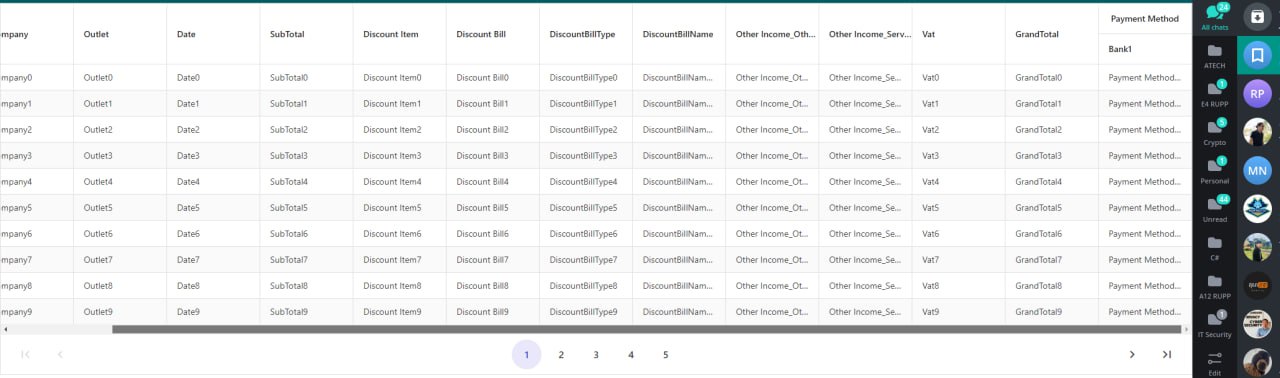The width and height of the screenshot is (1280, 378).
Task: Open the Unread chat folder
Action: point(1214,209)
